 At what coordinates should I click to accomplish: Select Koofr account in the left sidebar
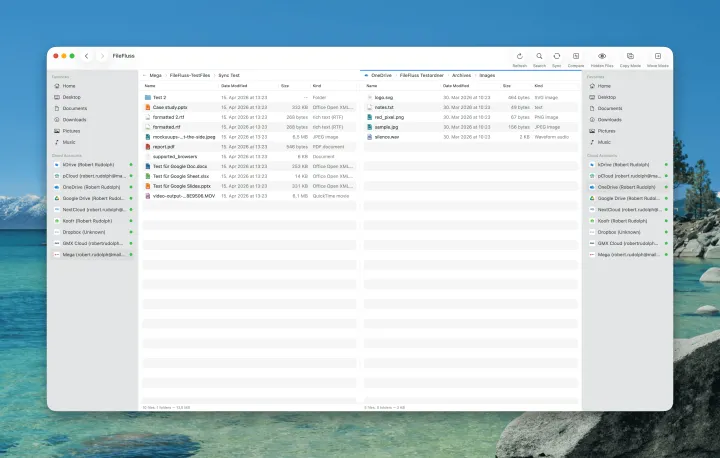(93, 221)
